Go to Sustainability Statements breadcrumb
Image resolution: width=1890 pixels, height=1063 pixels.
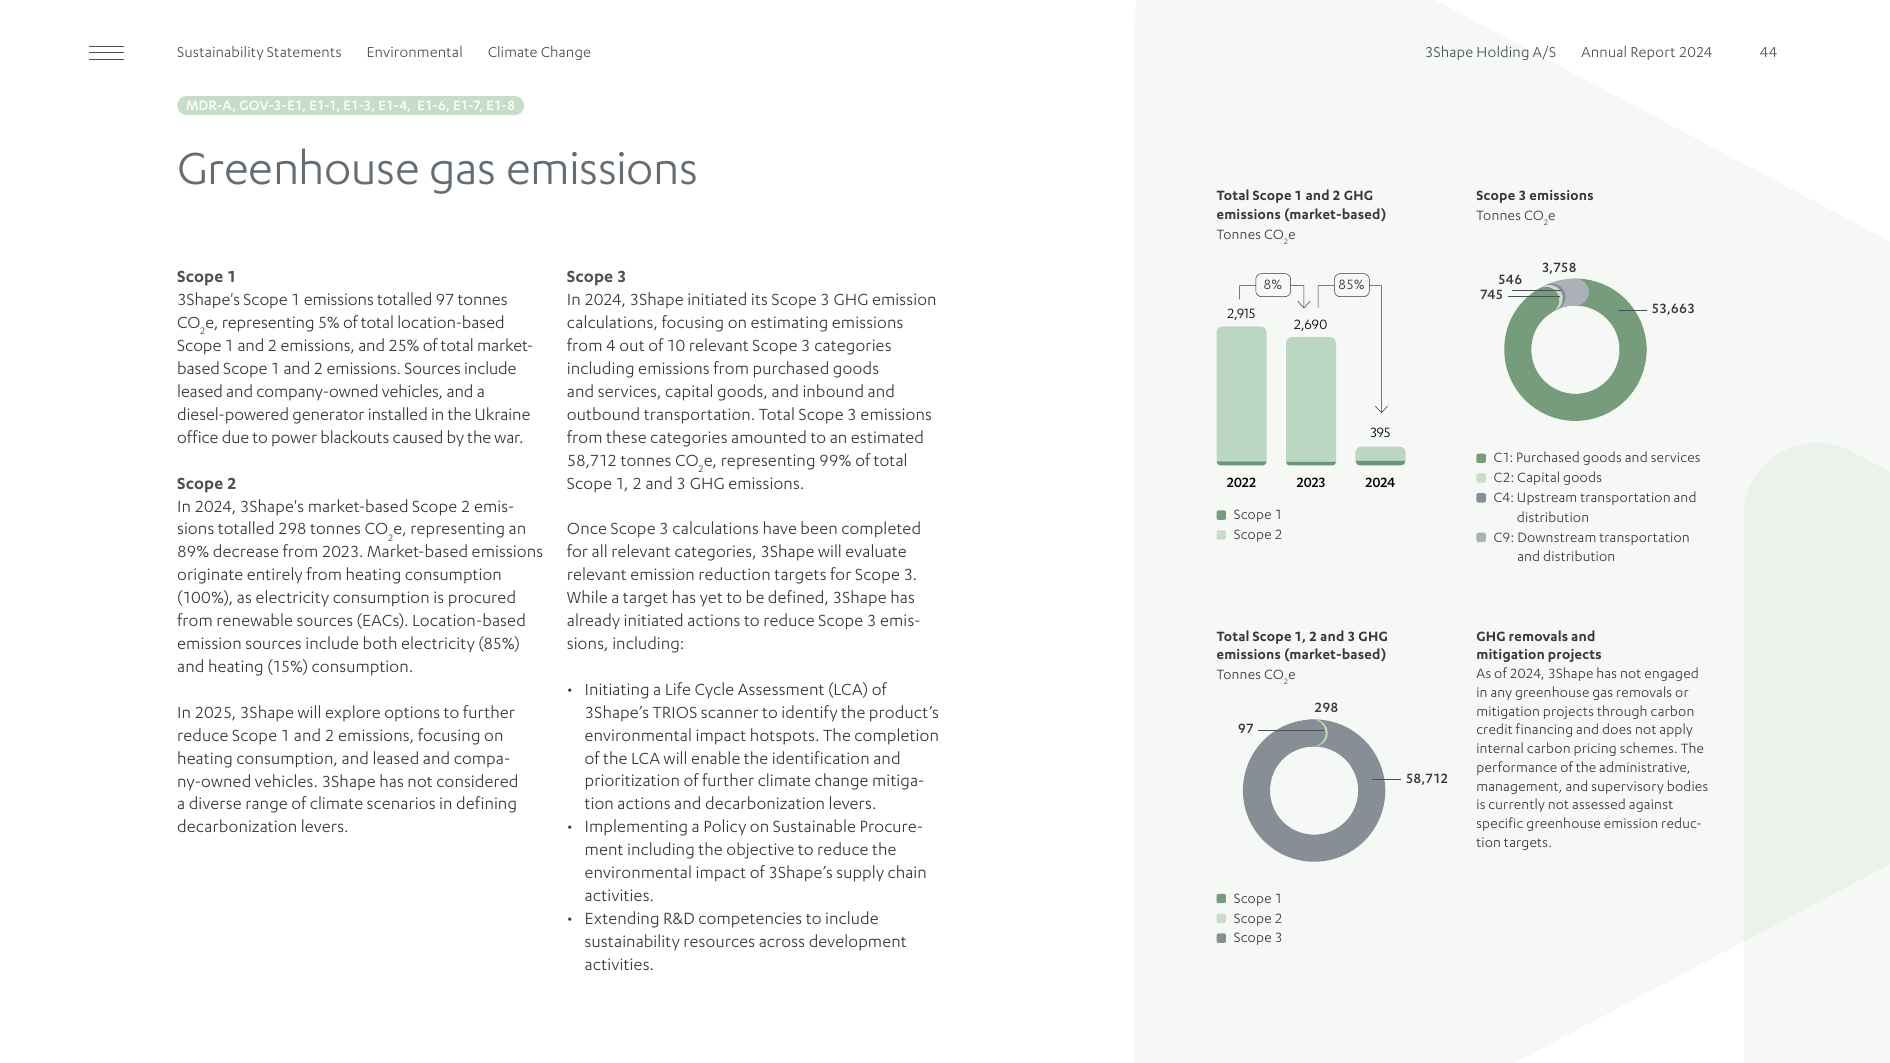pyautogui.click(x=259, y=52)
